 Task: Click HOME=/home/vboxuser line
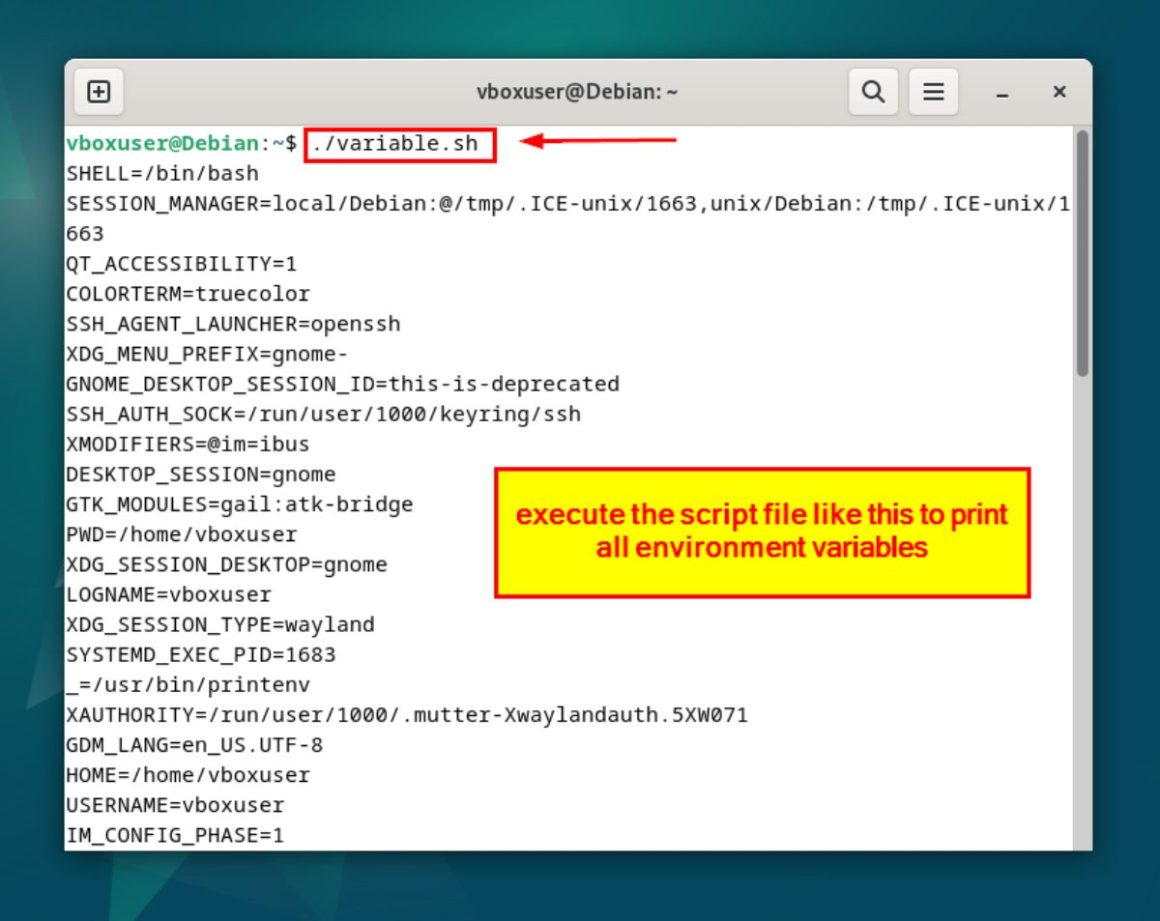point(188,775)
